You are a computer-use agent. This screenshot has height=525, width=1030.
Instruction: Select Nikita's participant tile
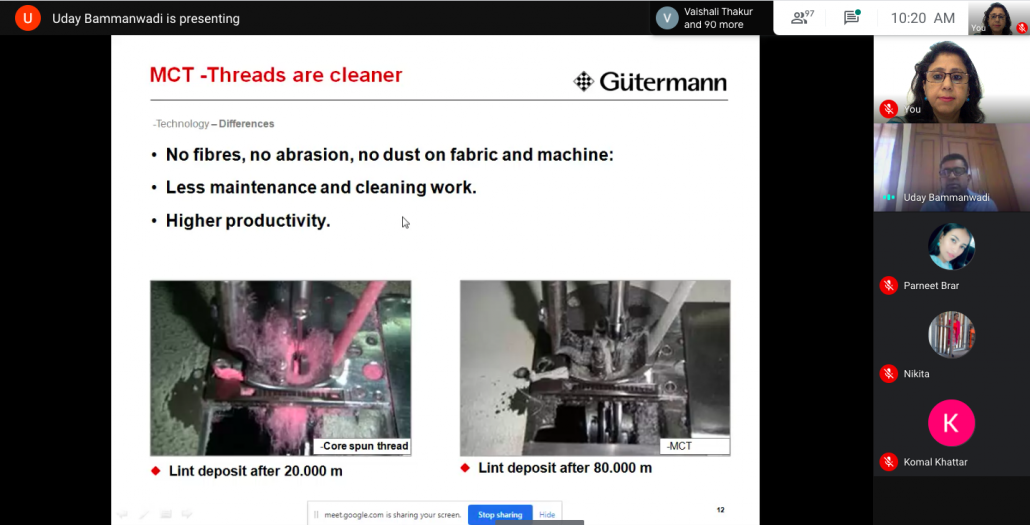951,344
